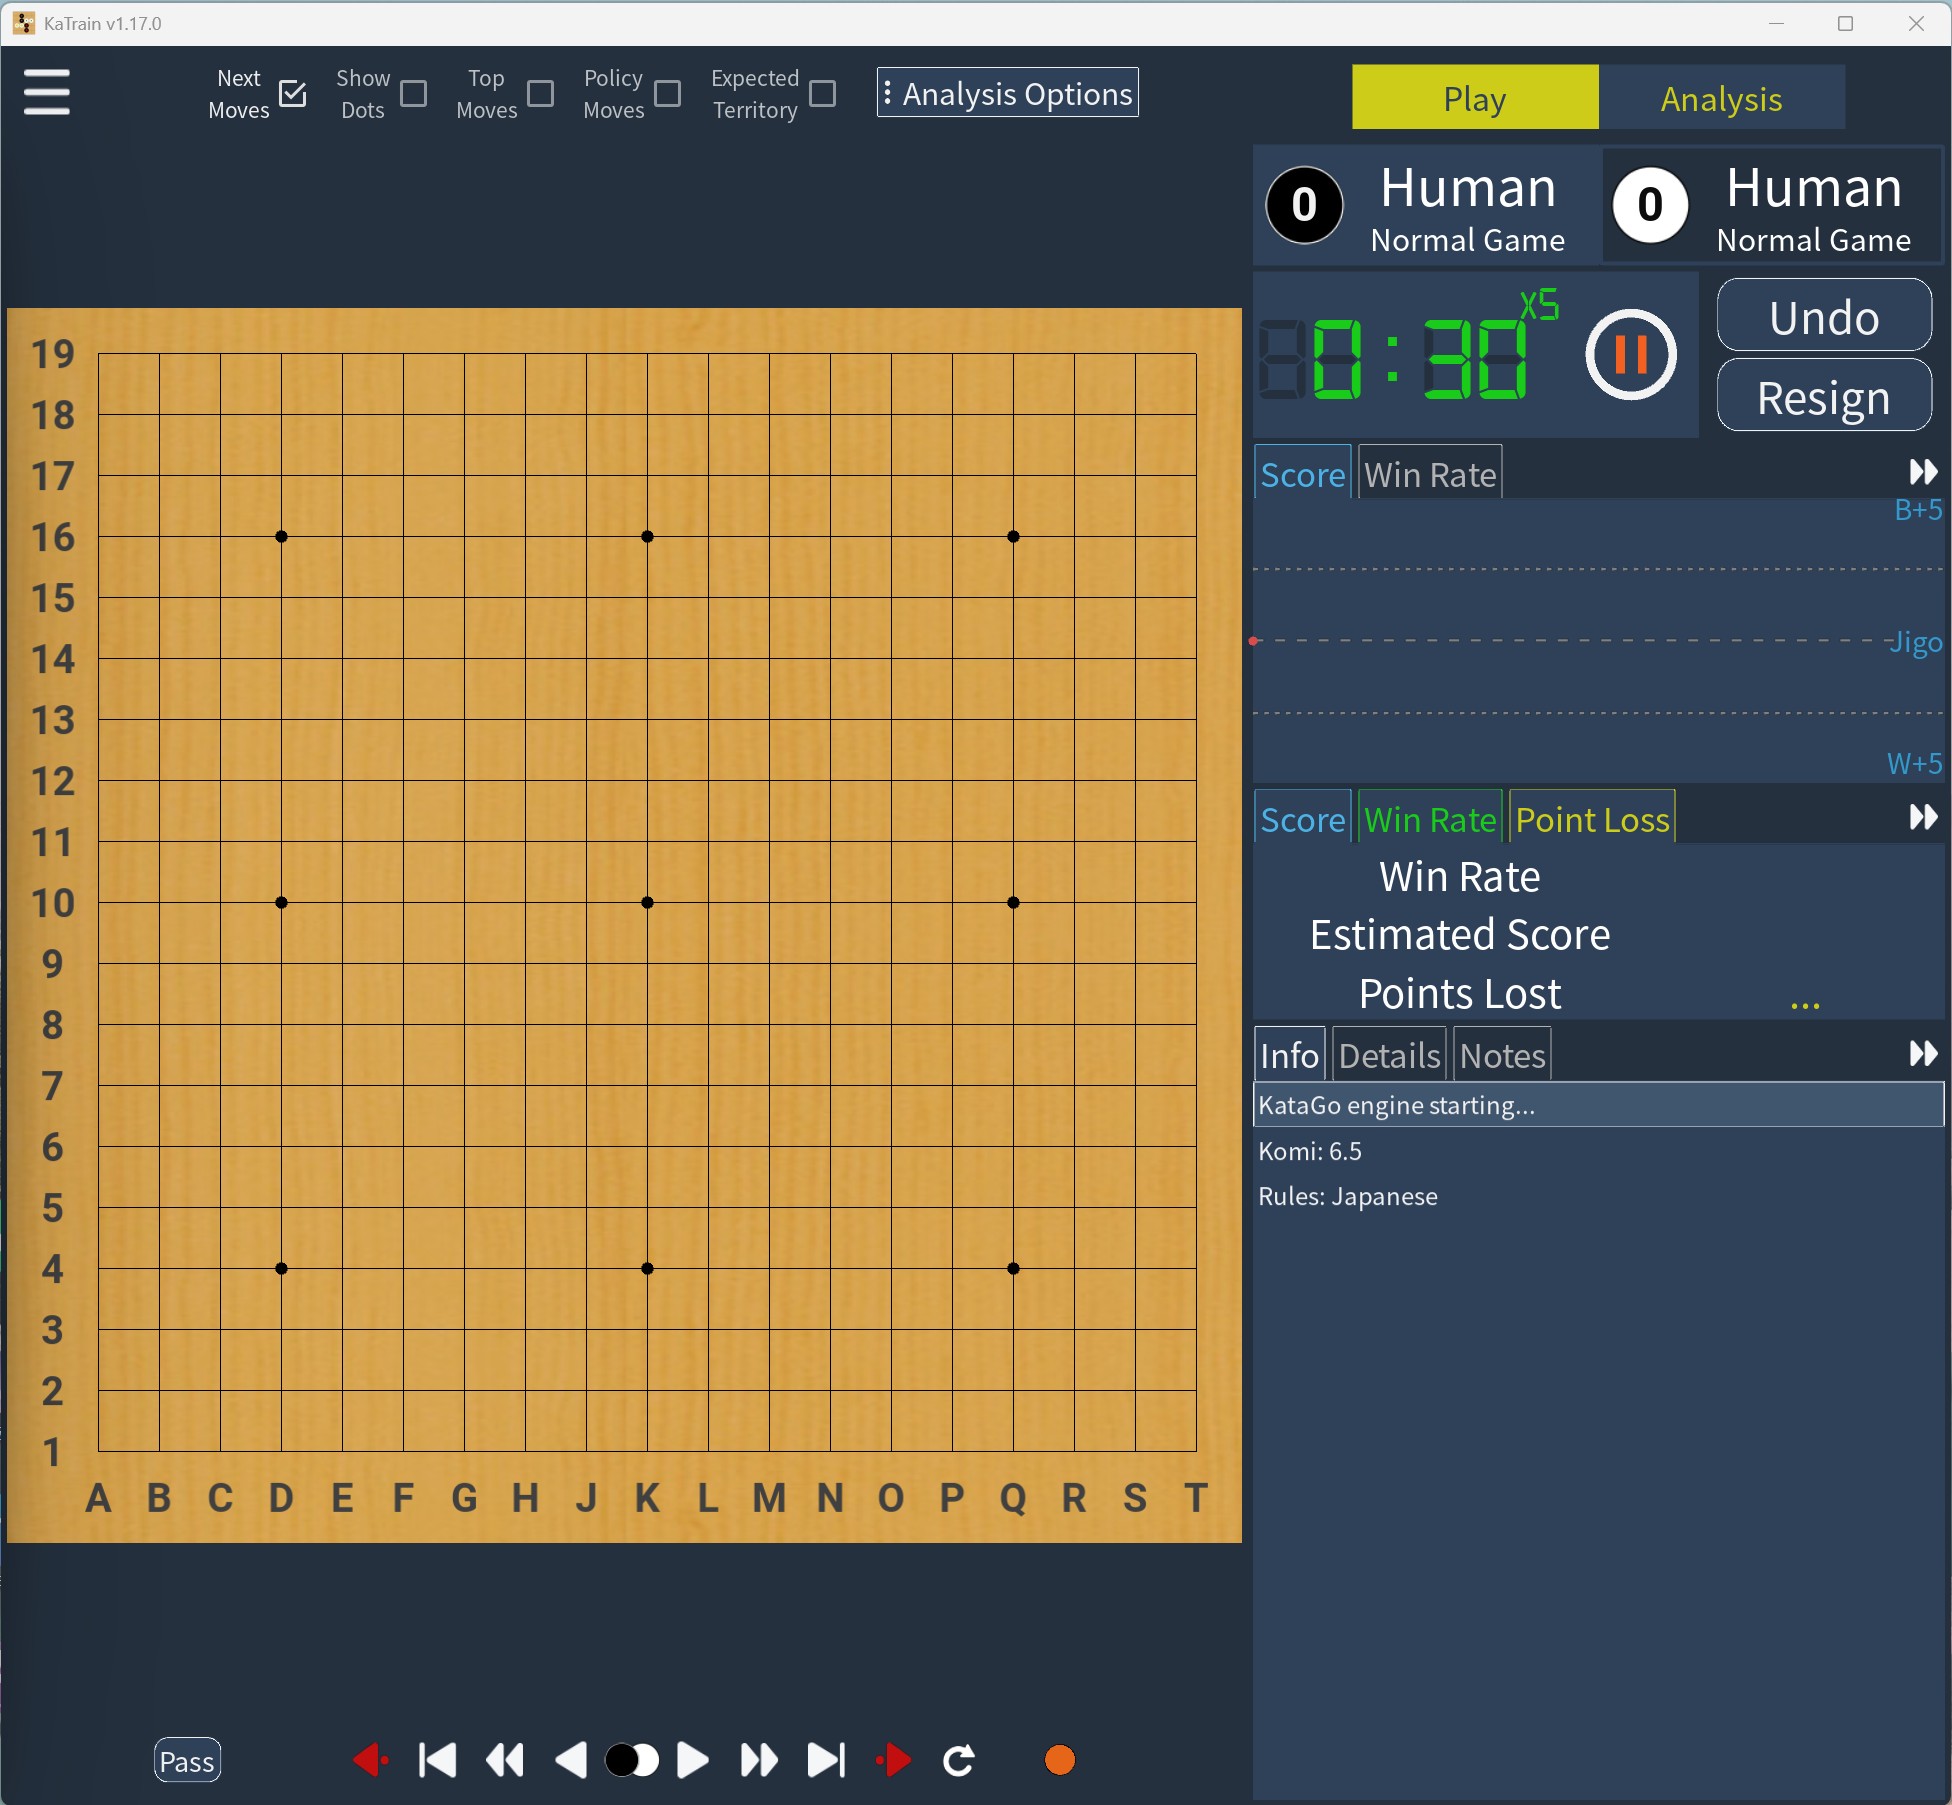The height and width of the screenshot is (1805, 1952).
Task: Click the rotate board icon
Action: 959,1760
